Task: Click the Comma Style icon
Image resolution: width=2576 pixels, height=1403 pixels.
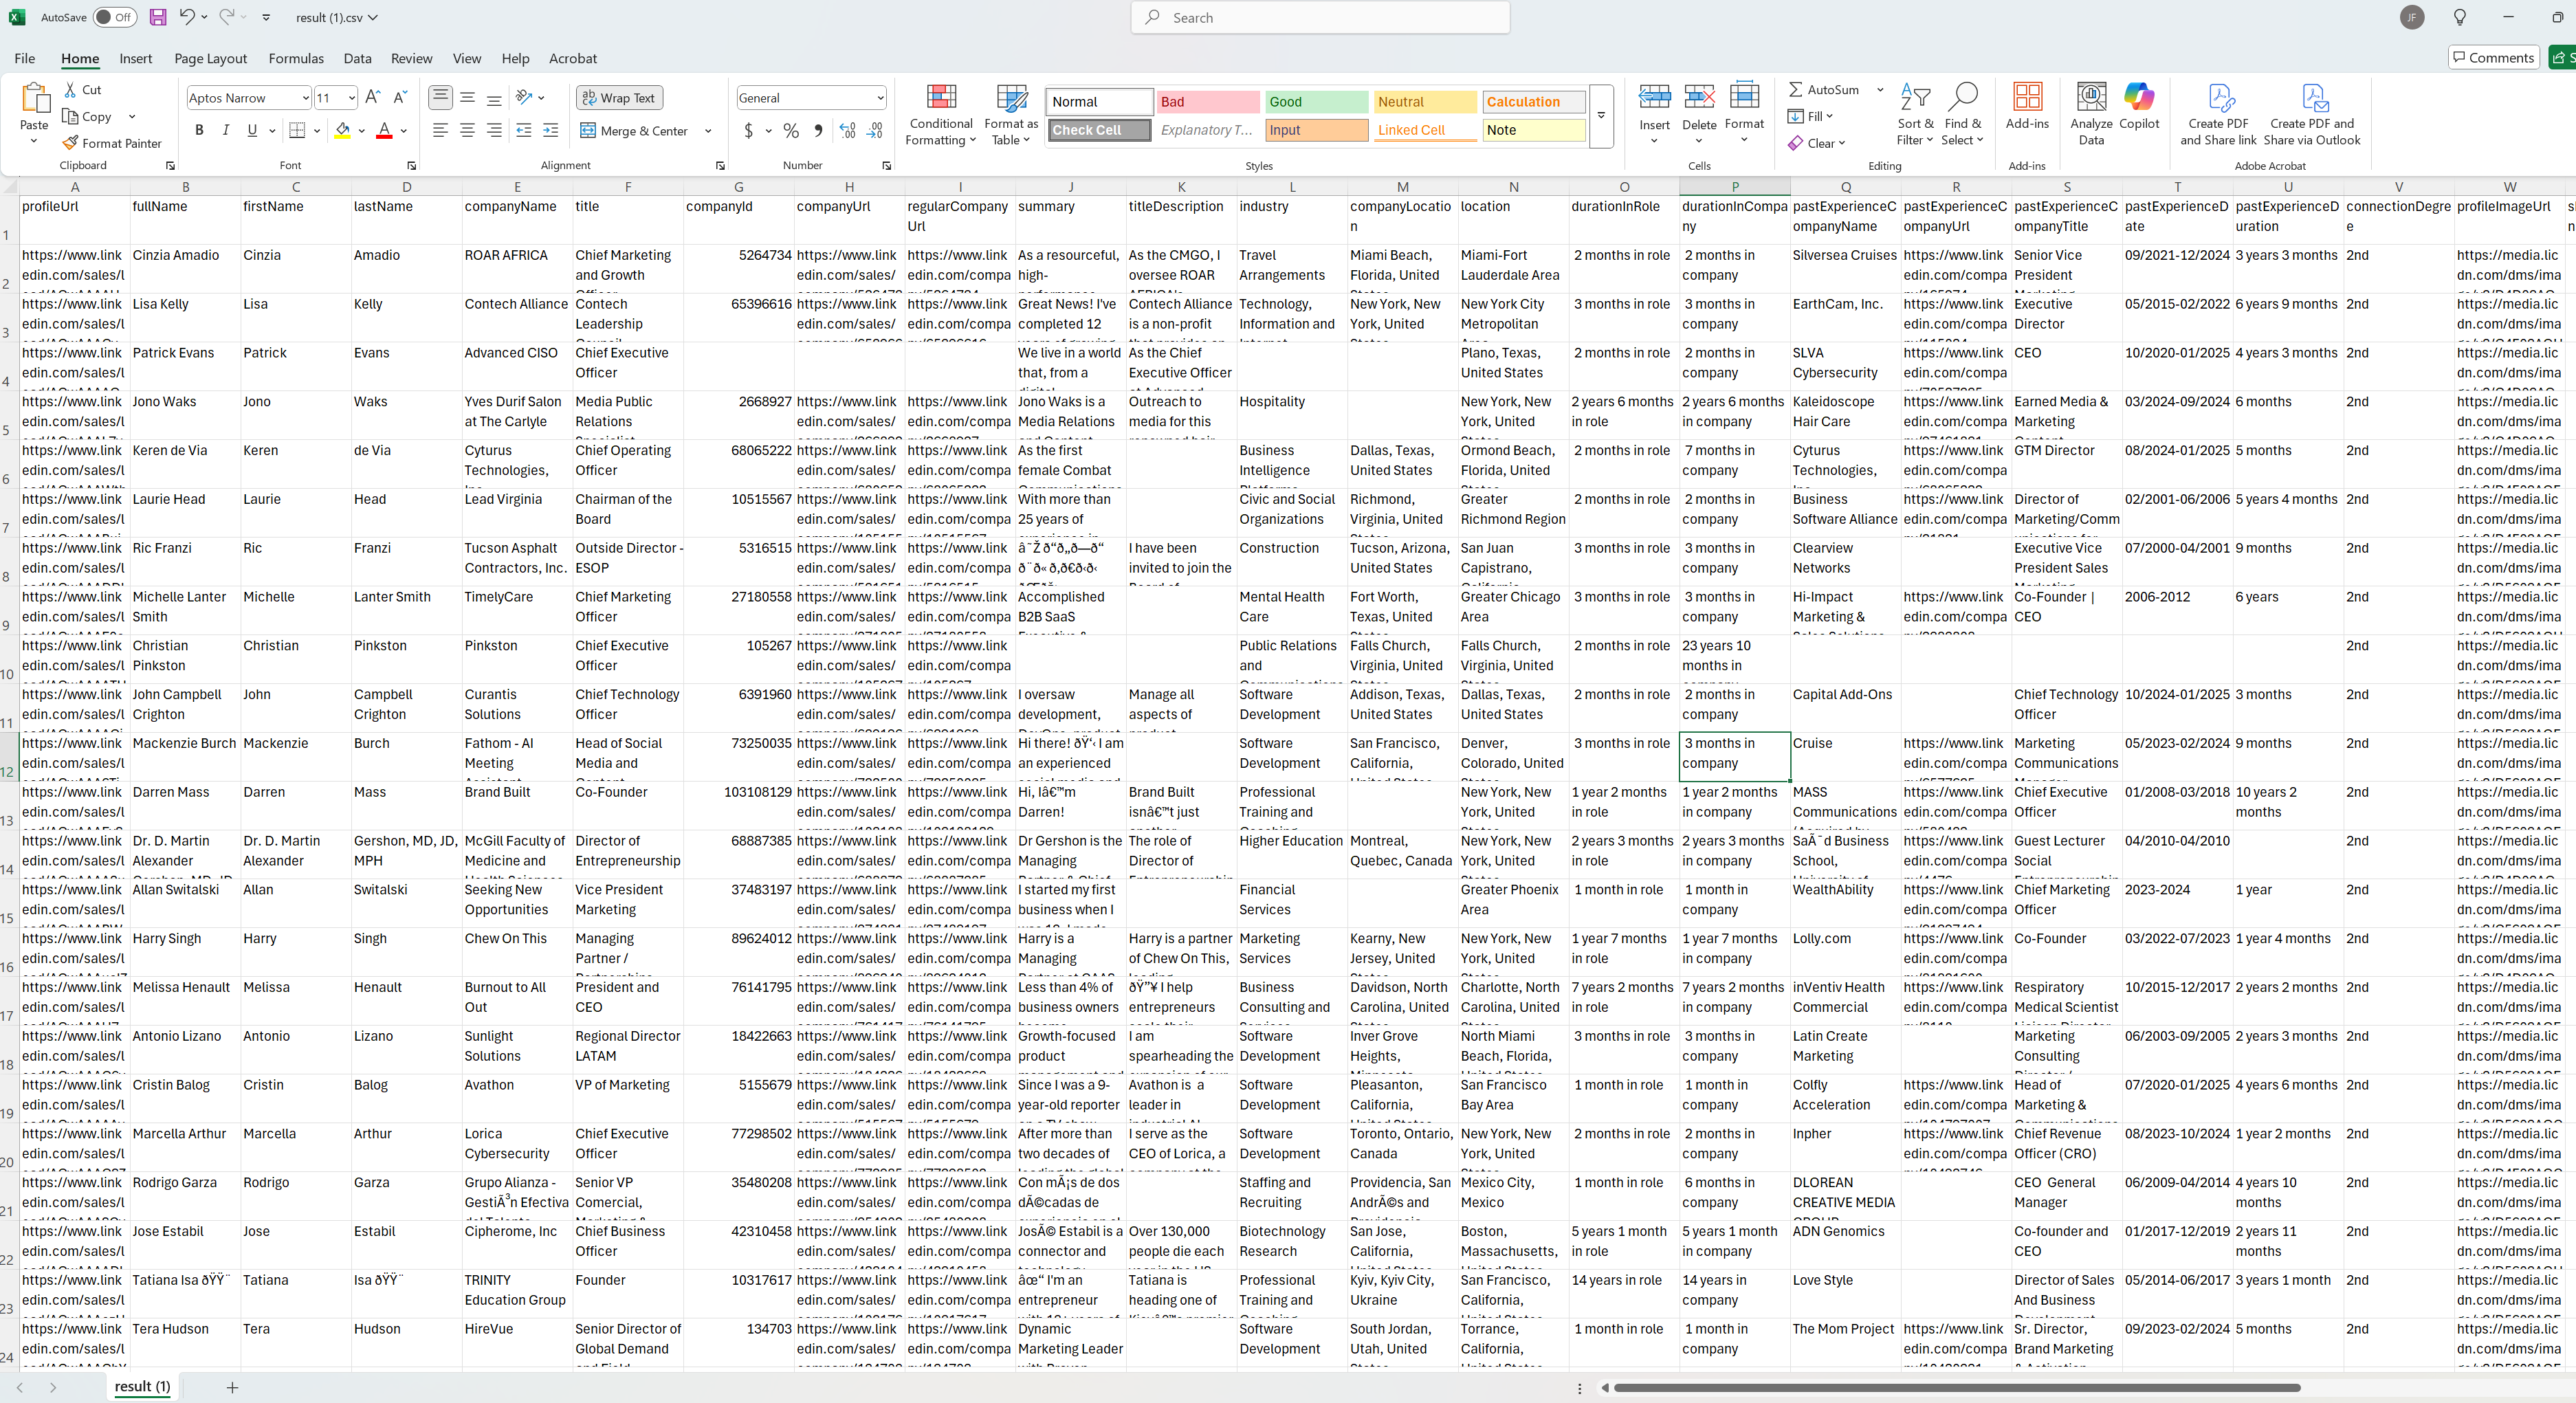Action: [819, 130]
